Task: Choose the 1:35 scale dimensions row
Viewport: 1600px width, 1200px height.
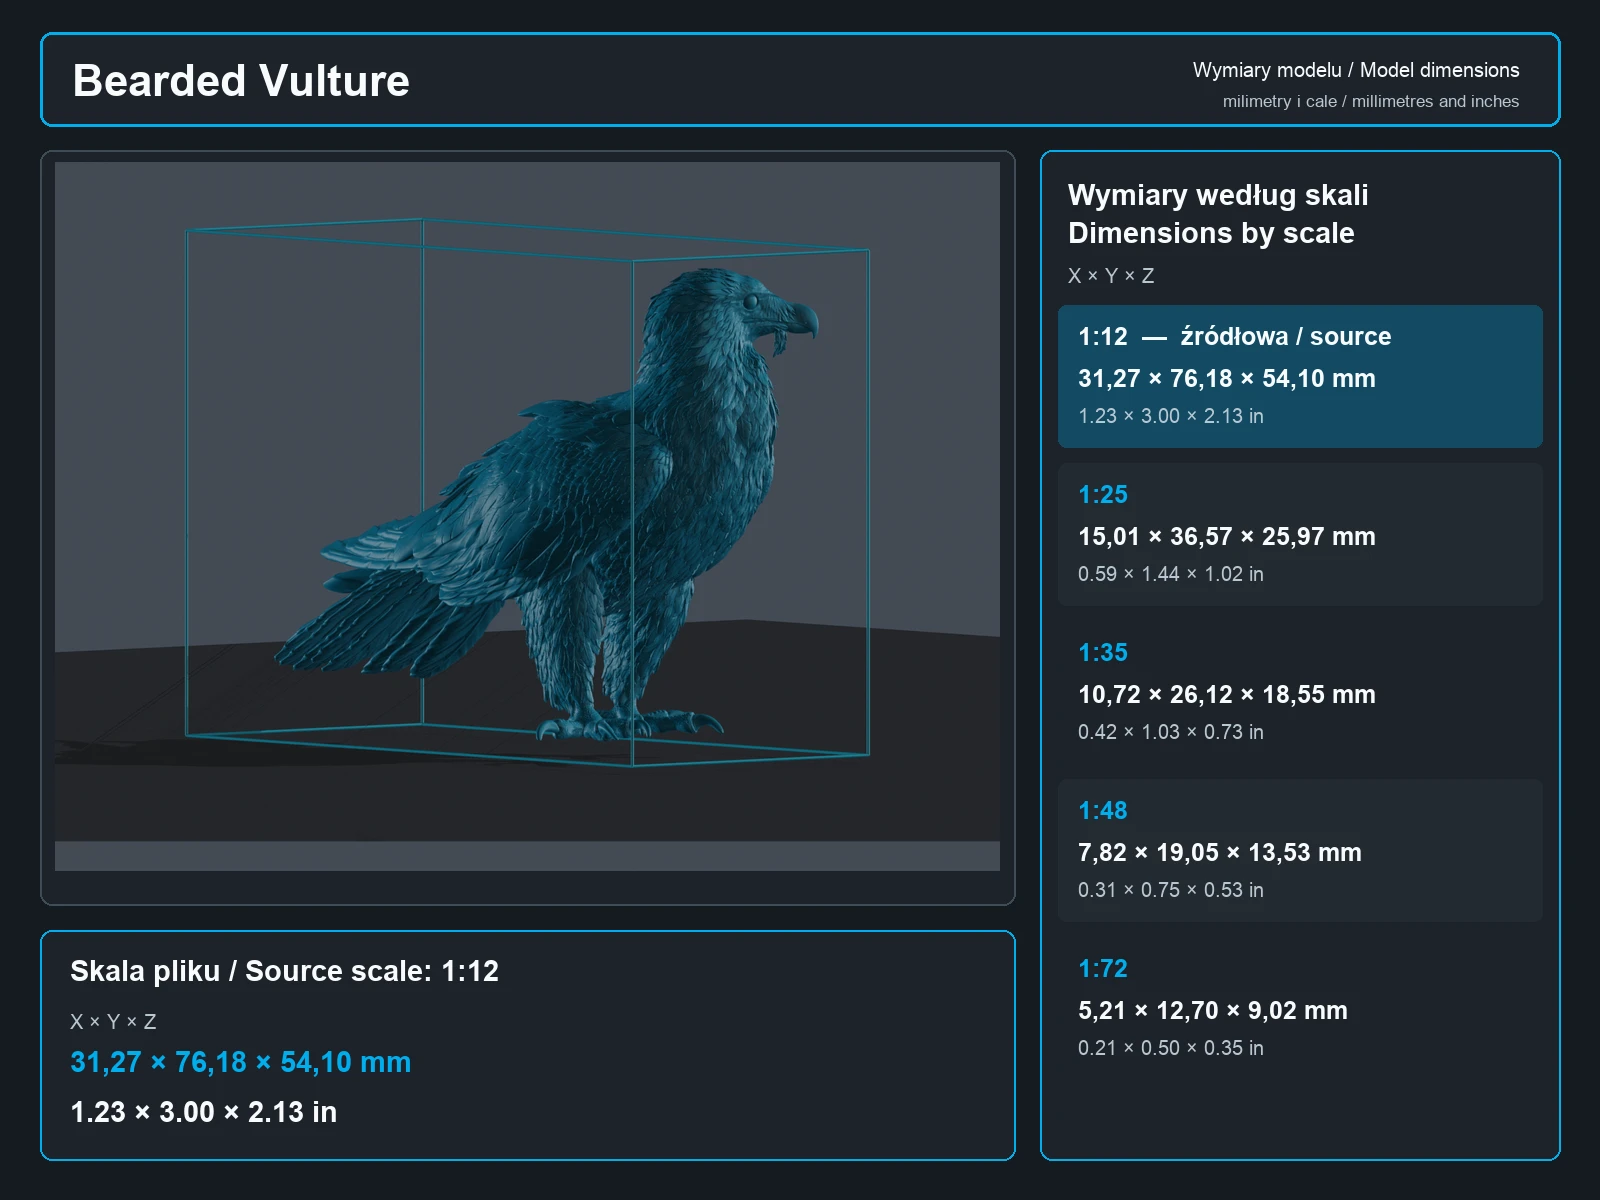Action: (x=1300, y=692)
